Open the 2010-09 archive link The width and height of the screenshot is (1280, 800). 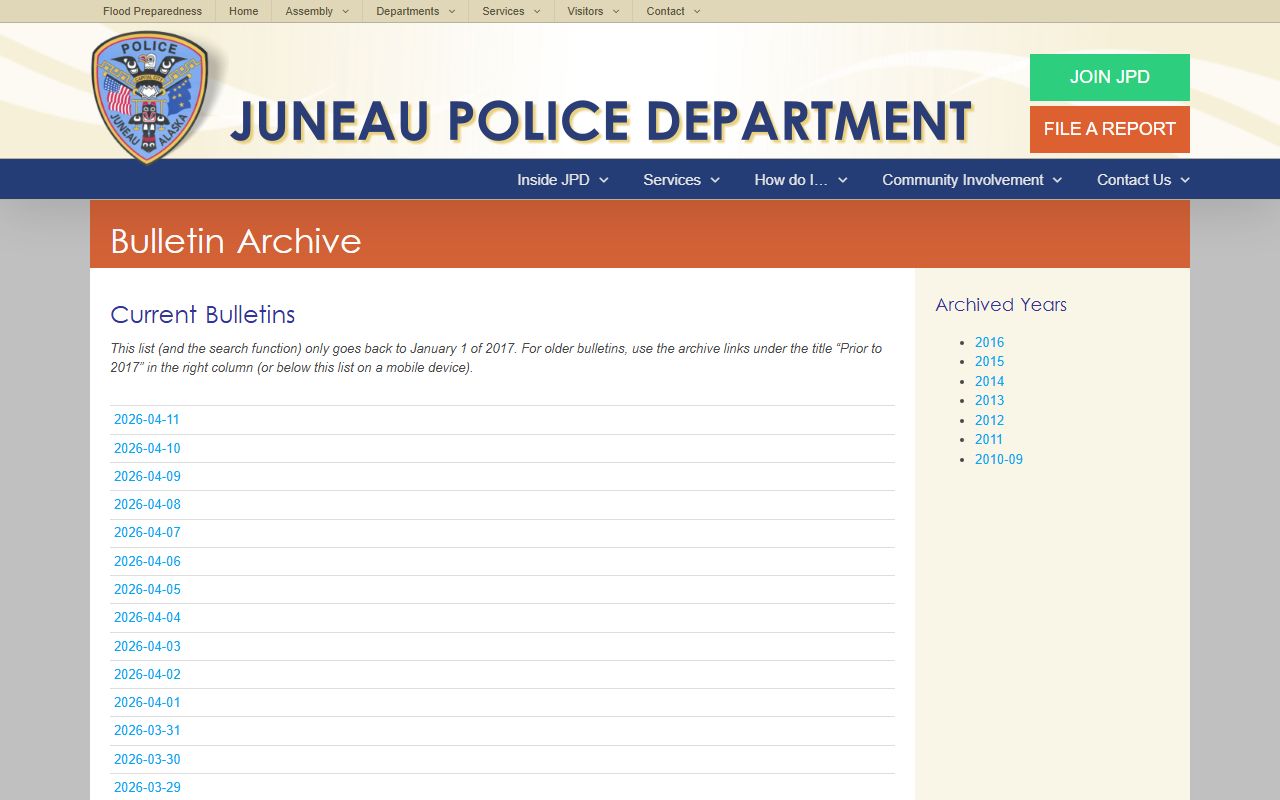click(999, 459)
